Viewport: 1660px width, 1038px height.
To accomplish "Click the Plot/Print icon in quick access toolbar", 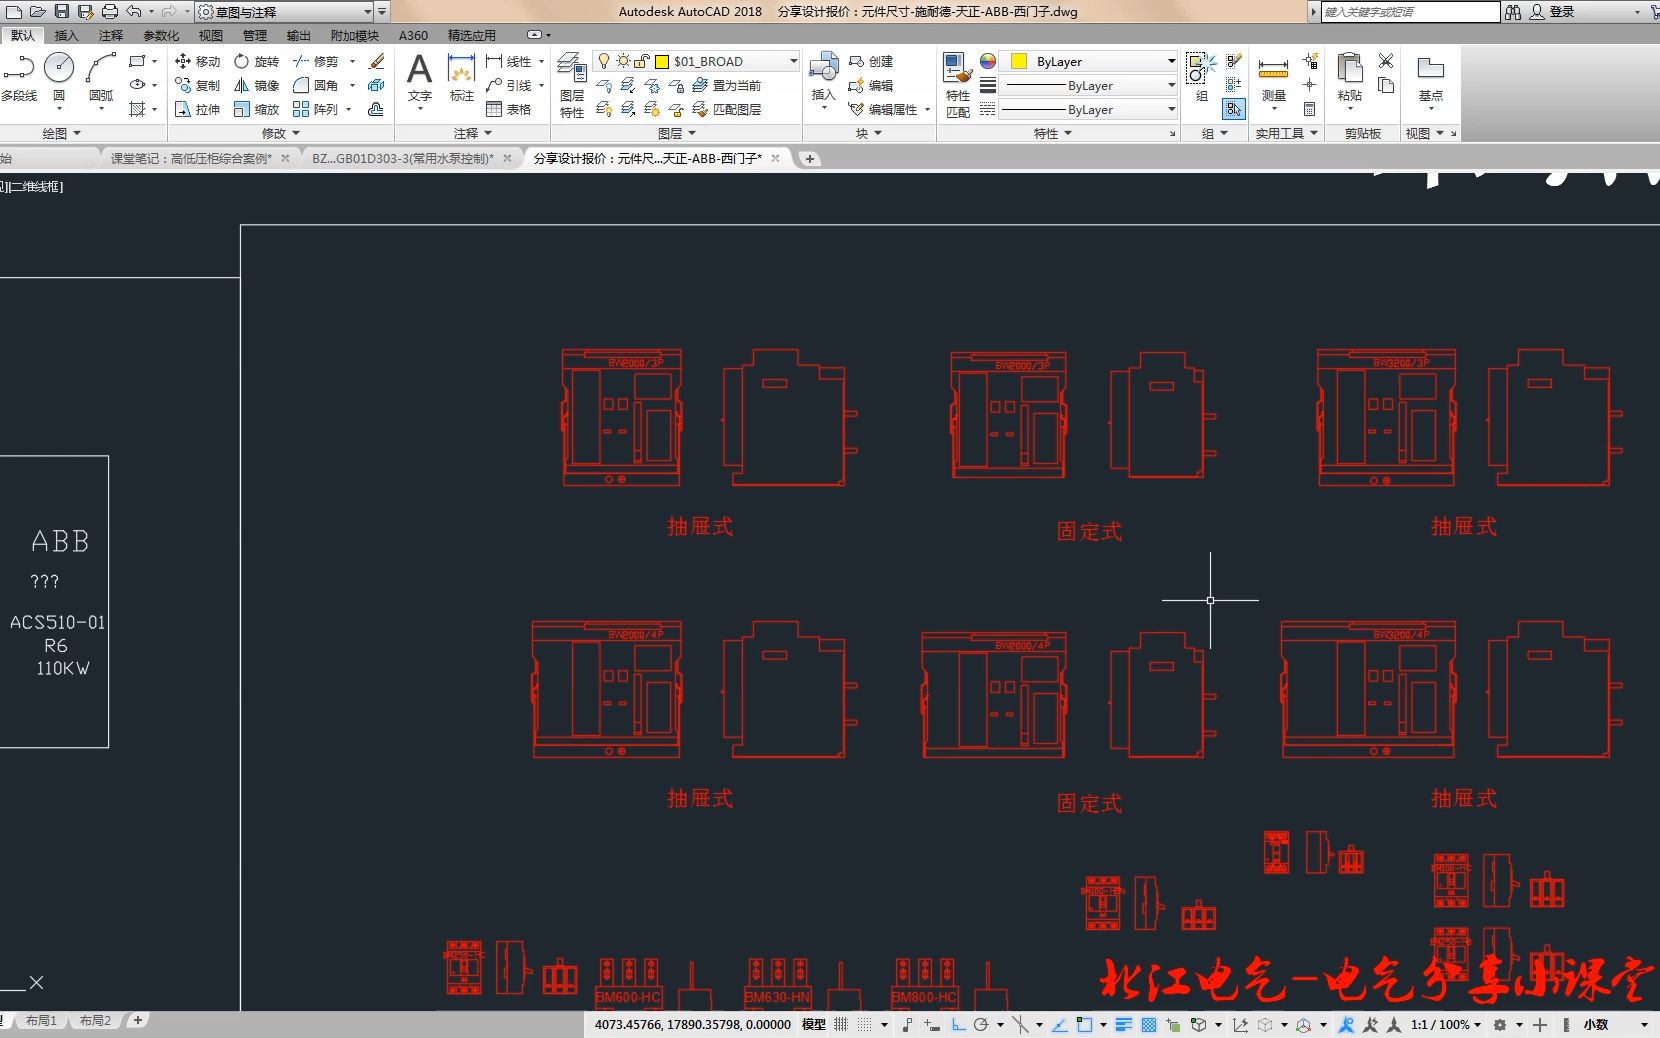I will 110,11.
